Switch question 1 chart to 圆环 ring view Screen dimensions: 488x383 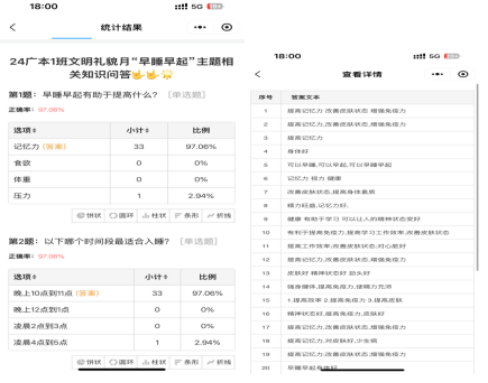click(121, 216)
